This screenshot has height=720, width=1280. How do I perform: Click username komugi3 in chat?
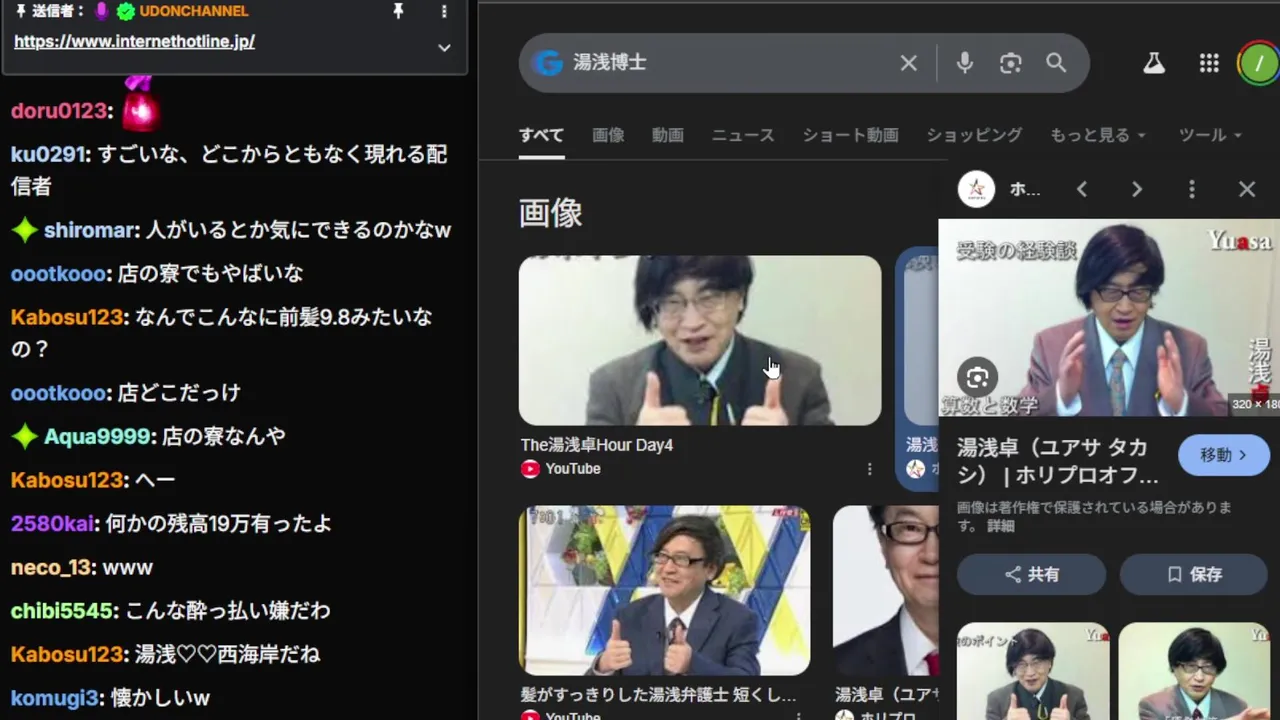[55, 698]
